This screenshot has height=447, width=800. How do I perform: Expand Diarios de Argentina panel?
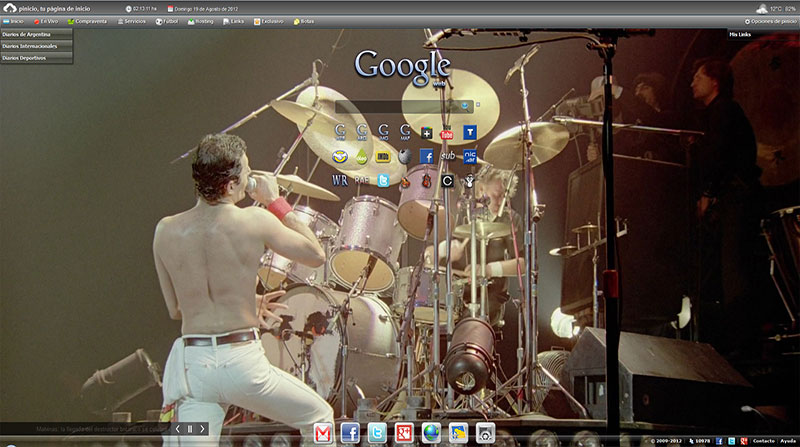pyautogui.click(x=37, y=34)
